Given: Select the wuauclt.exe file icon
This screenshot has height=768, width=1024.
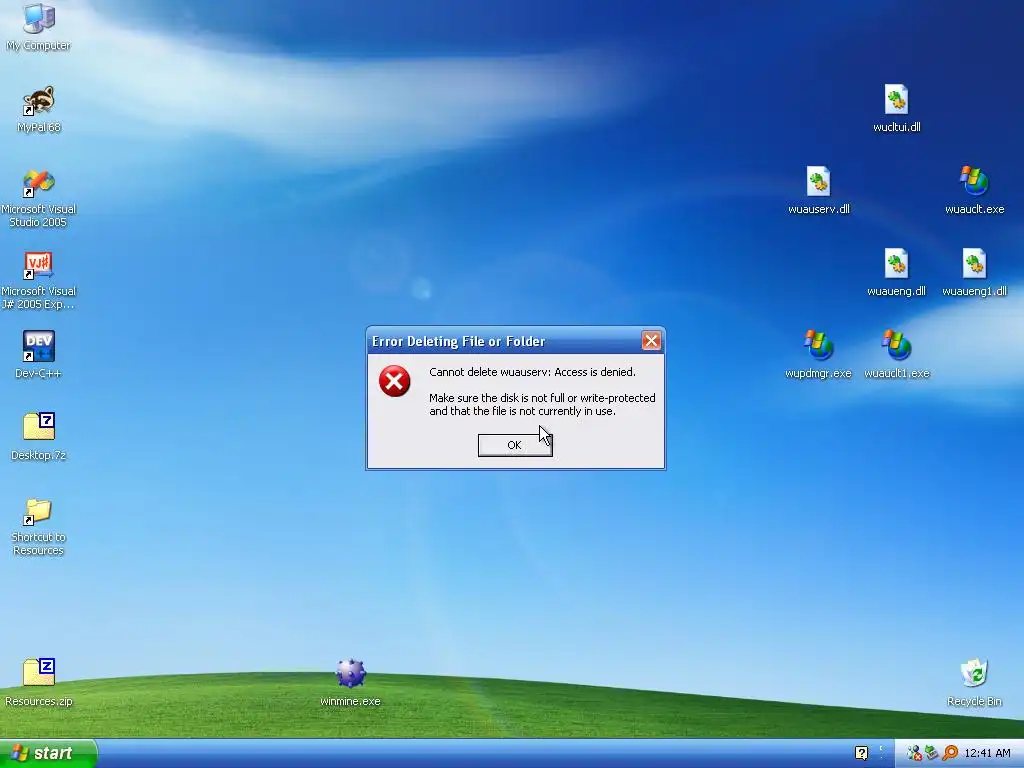Looking at the screenshot, I should point(974,190).
